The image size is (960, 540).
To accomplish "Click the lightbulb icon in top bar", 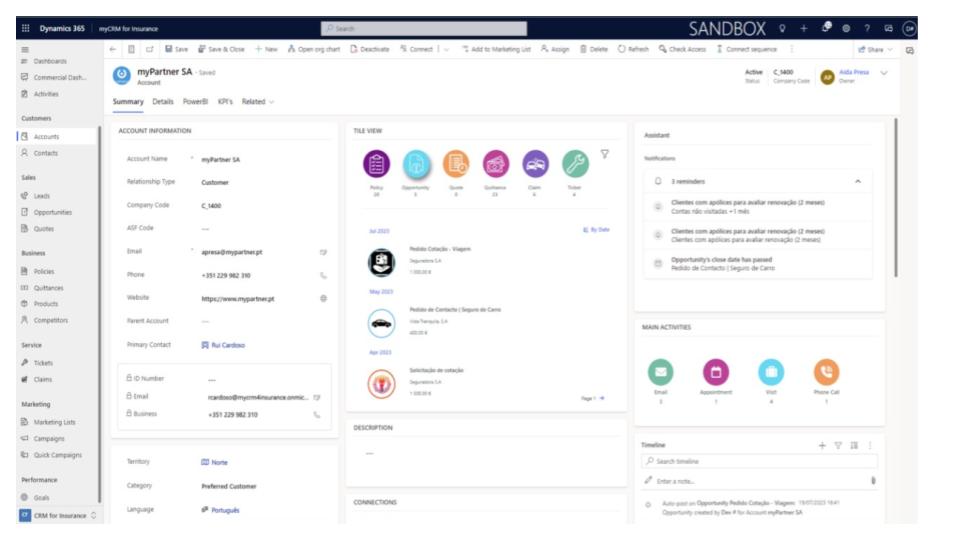I will click(782, 28).
